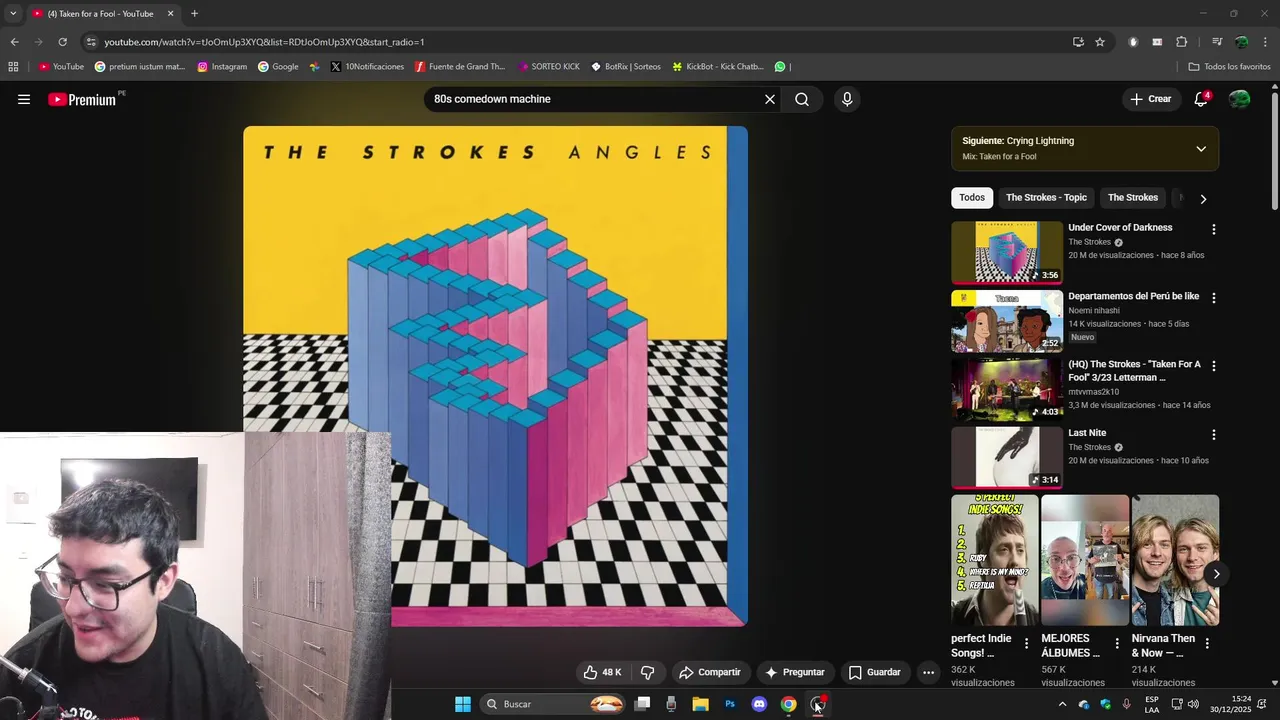Image resolution: width=1280 pixels, height=720 pixels.
Task: Open Chrome extensions puzzle icon
Action: coord(1182,42)
